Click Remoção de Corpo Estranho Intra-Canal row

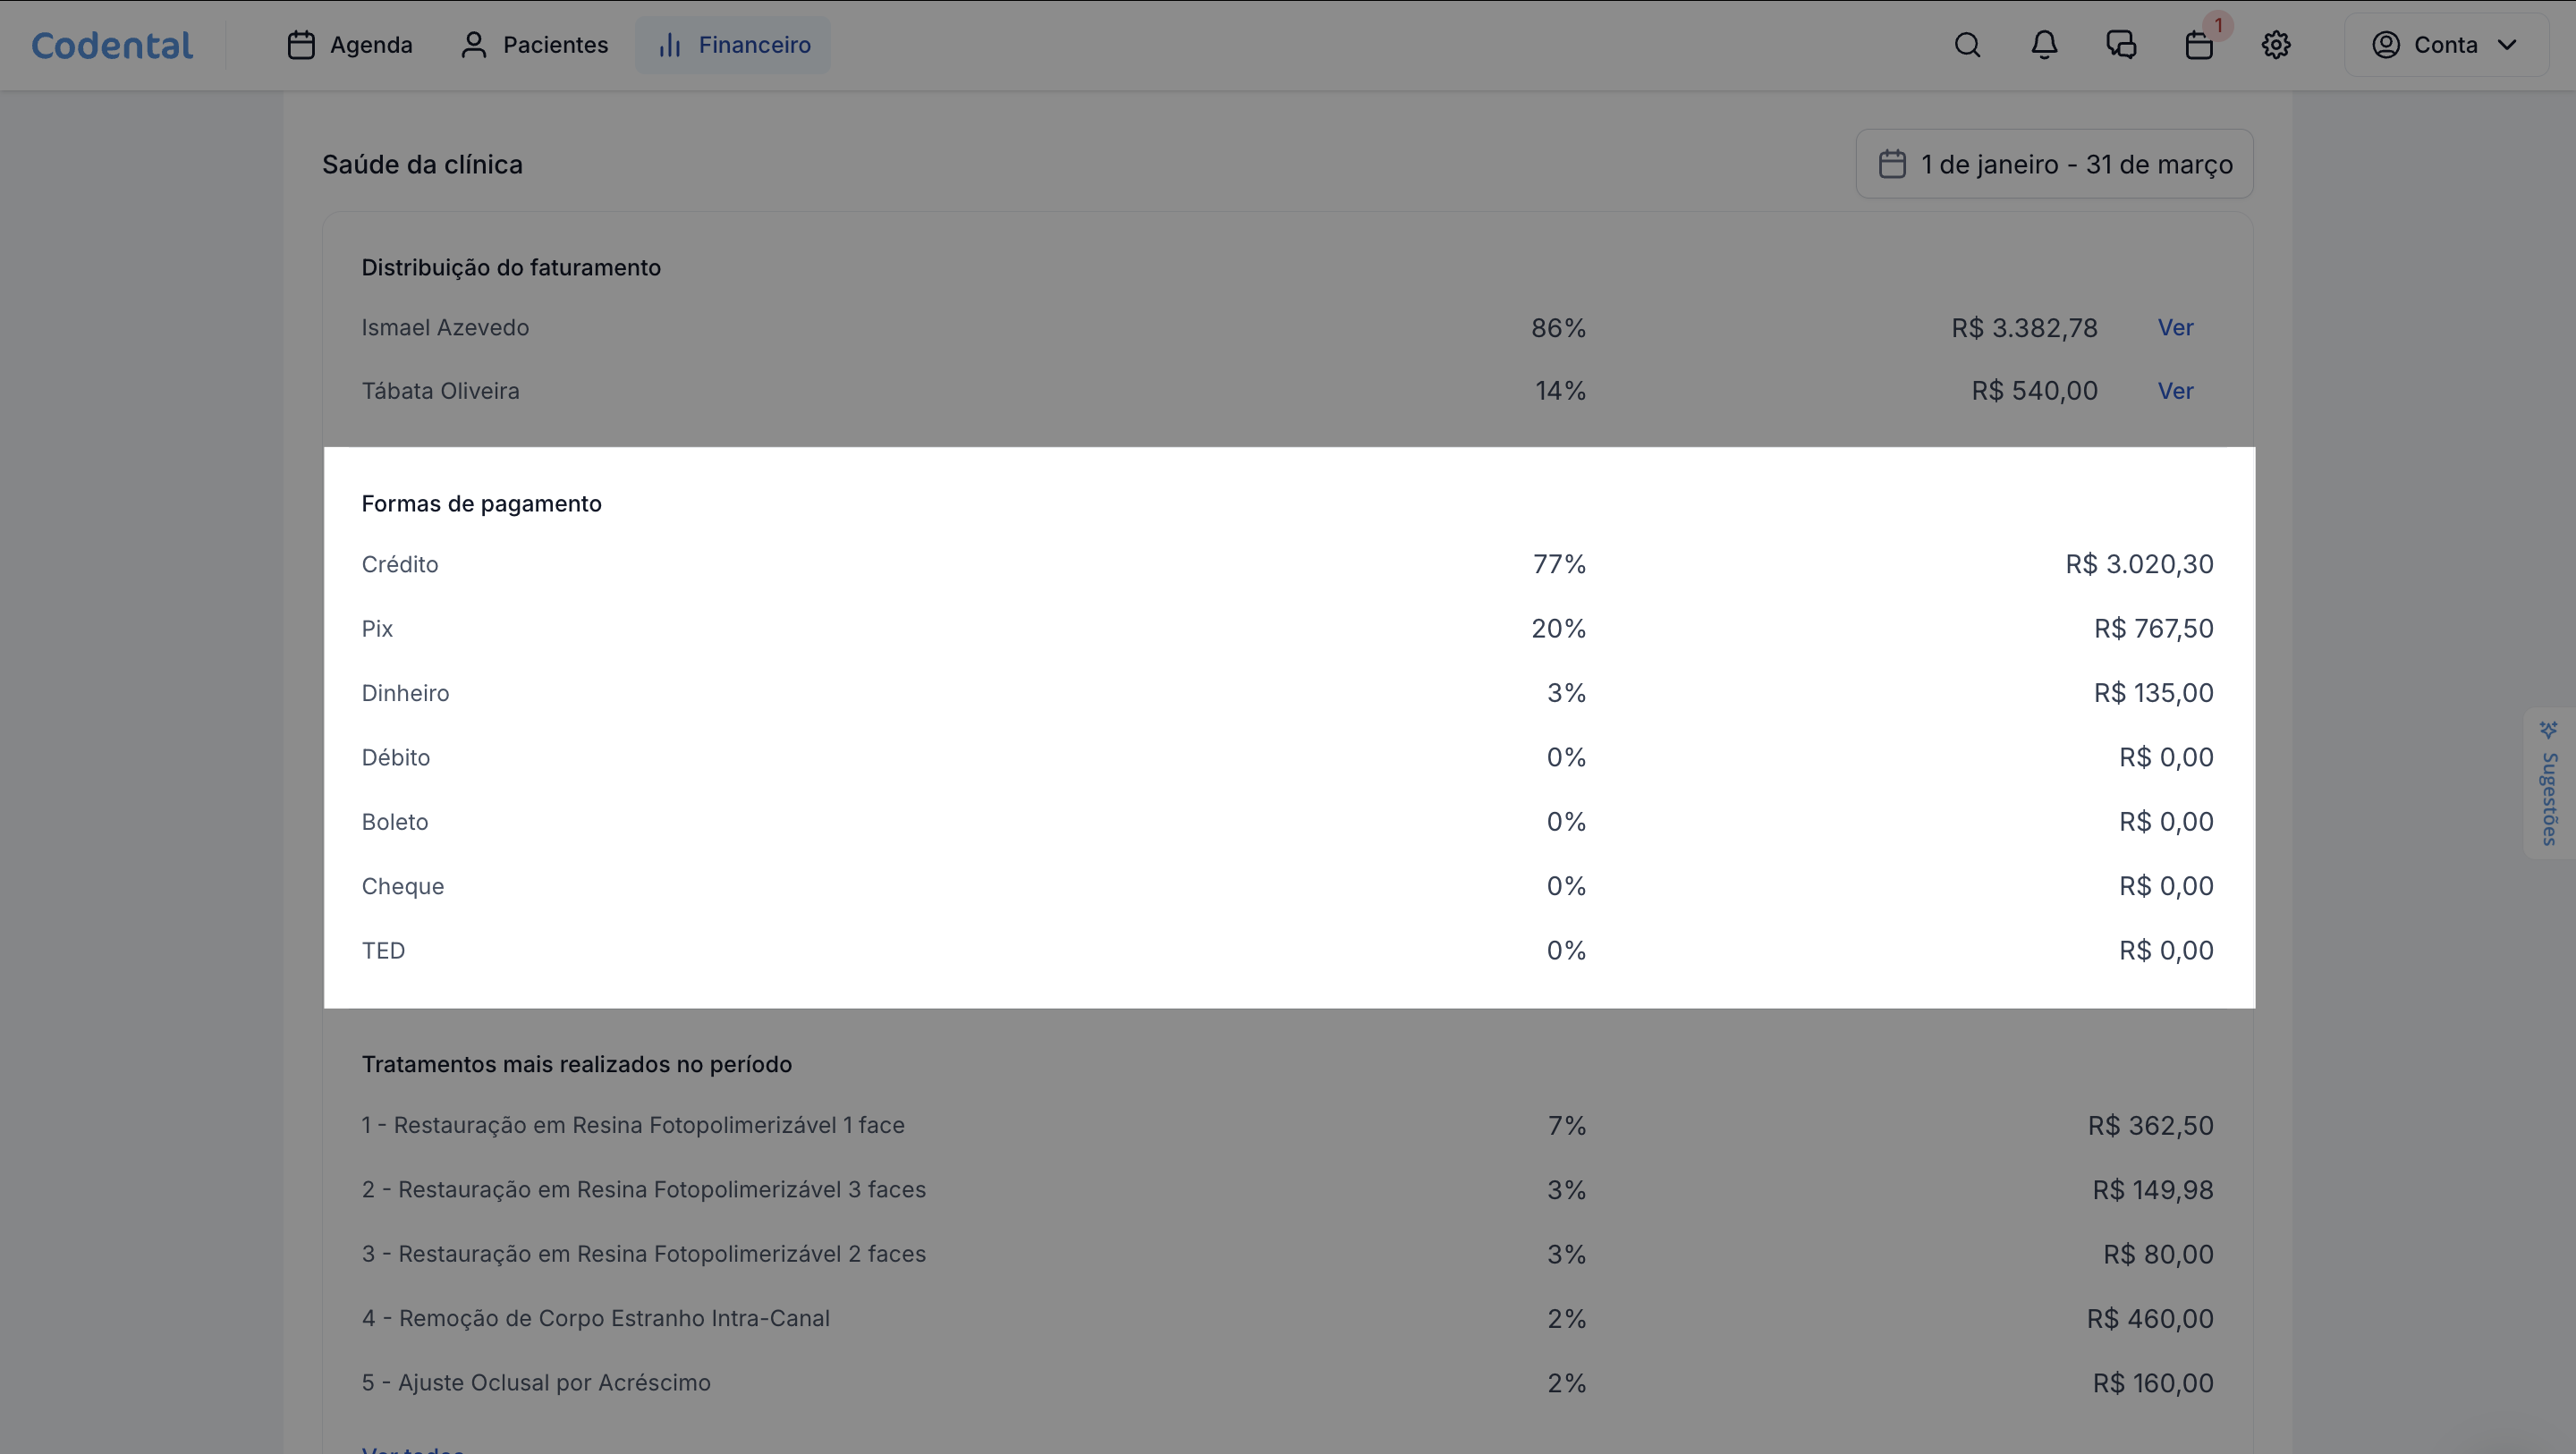[1287, 1319]
